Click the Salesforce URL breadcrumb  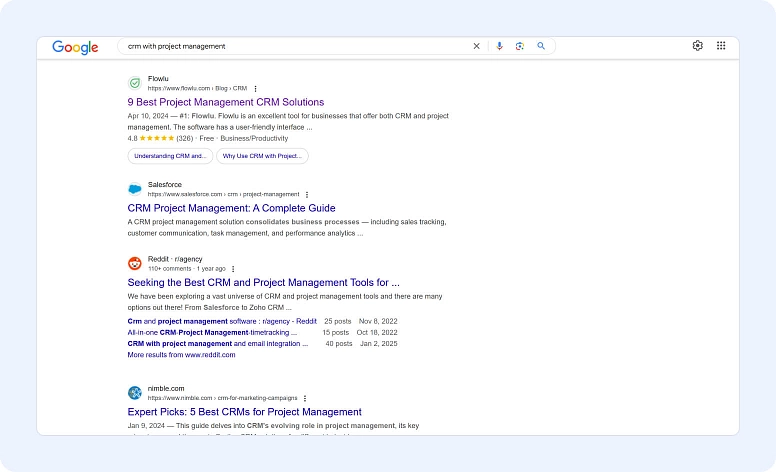223,194
